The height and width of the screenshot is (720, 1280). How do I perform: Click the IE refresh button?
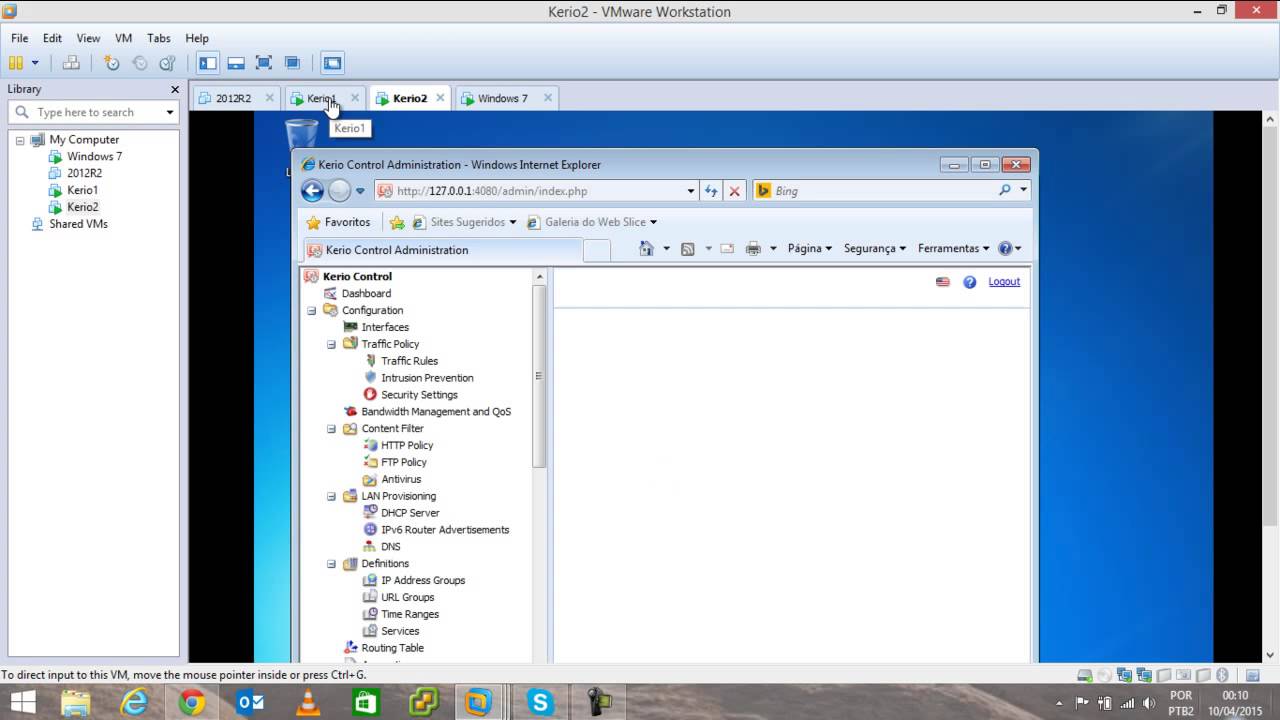[x=711, y=191]
